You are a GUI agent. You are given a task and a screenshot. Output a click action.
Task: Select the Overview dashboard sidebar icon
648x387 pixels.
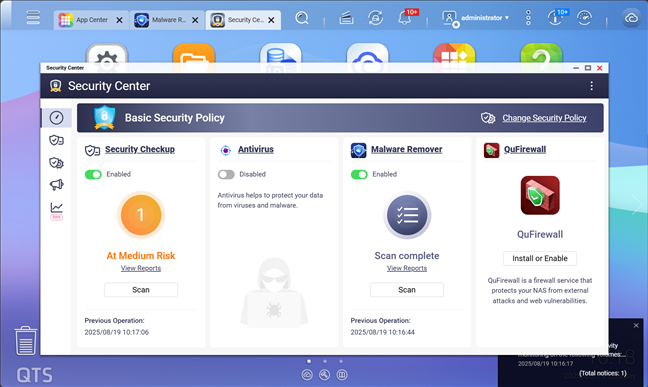click(x=57, y=118)
